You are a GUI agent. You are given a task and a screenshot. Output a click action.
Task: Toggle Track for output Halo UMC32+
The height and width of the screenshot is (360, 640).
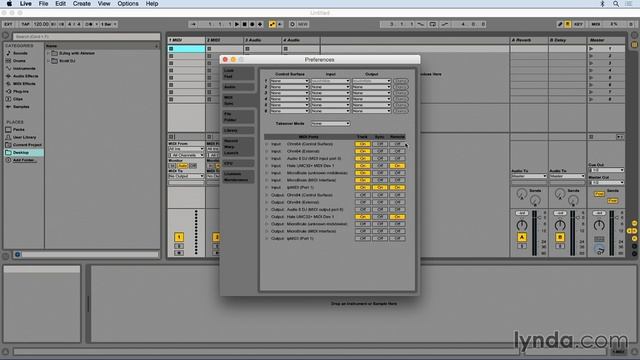click(x=362, y=217)
